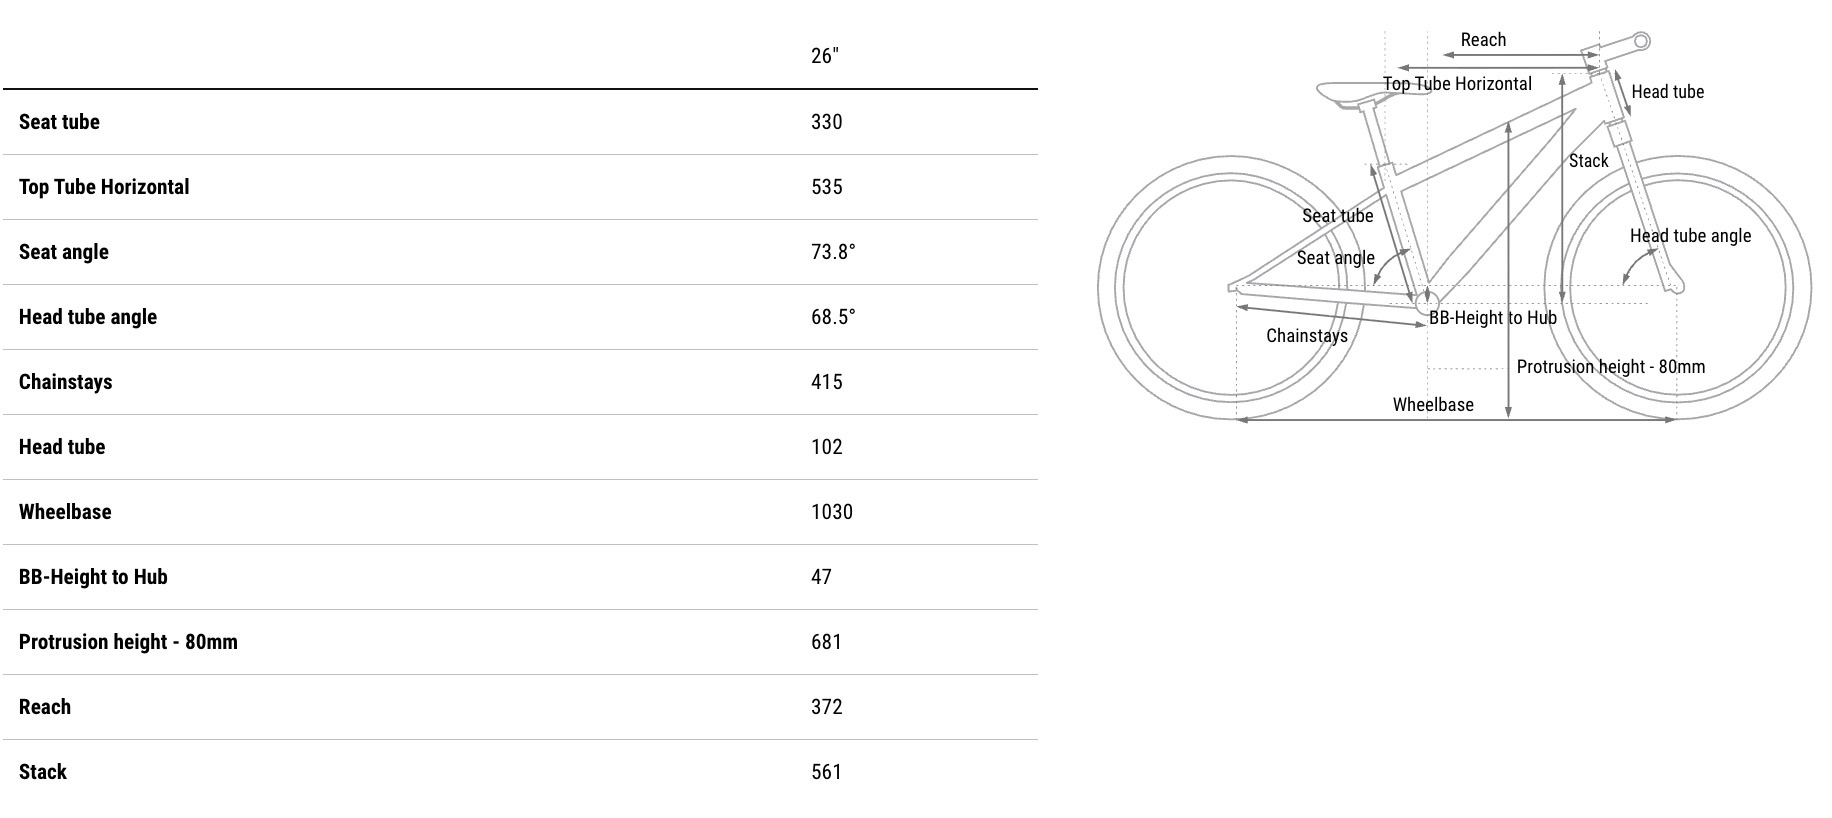Screen dimensions: 1832x818
Task: Select the Head tube value 102
Action: coord(826,447)
